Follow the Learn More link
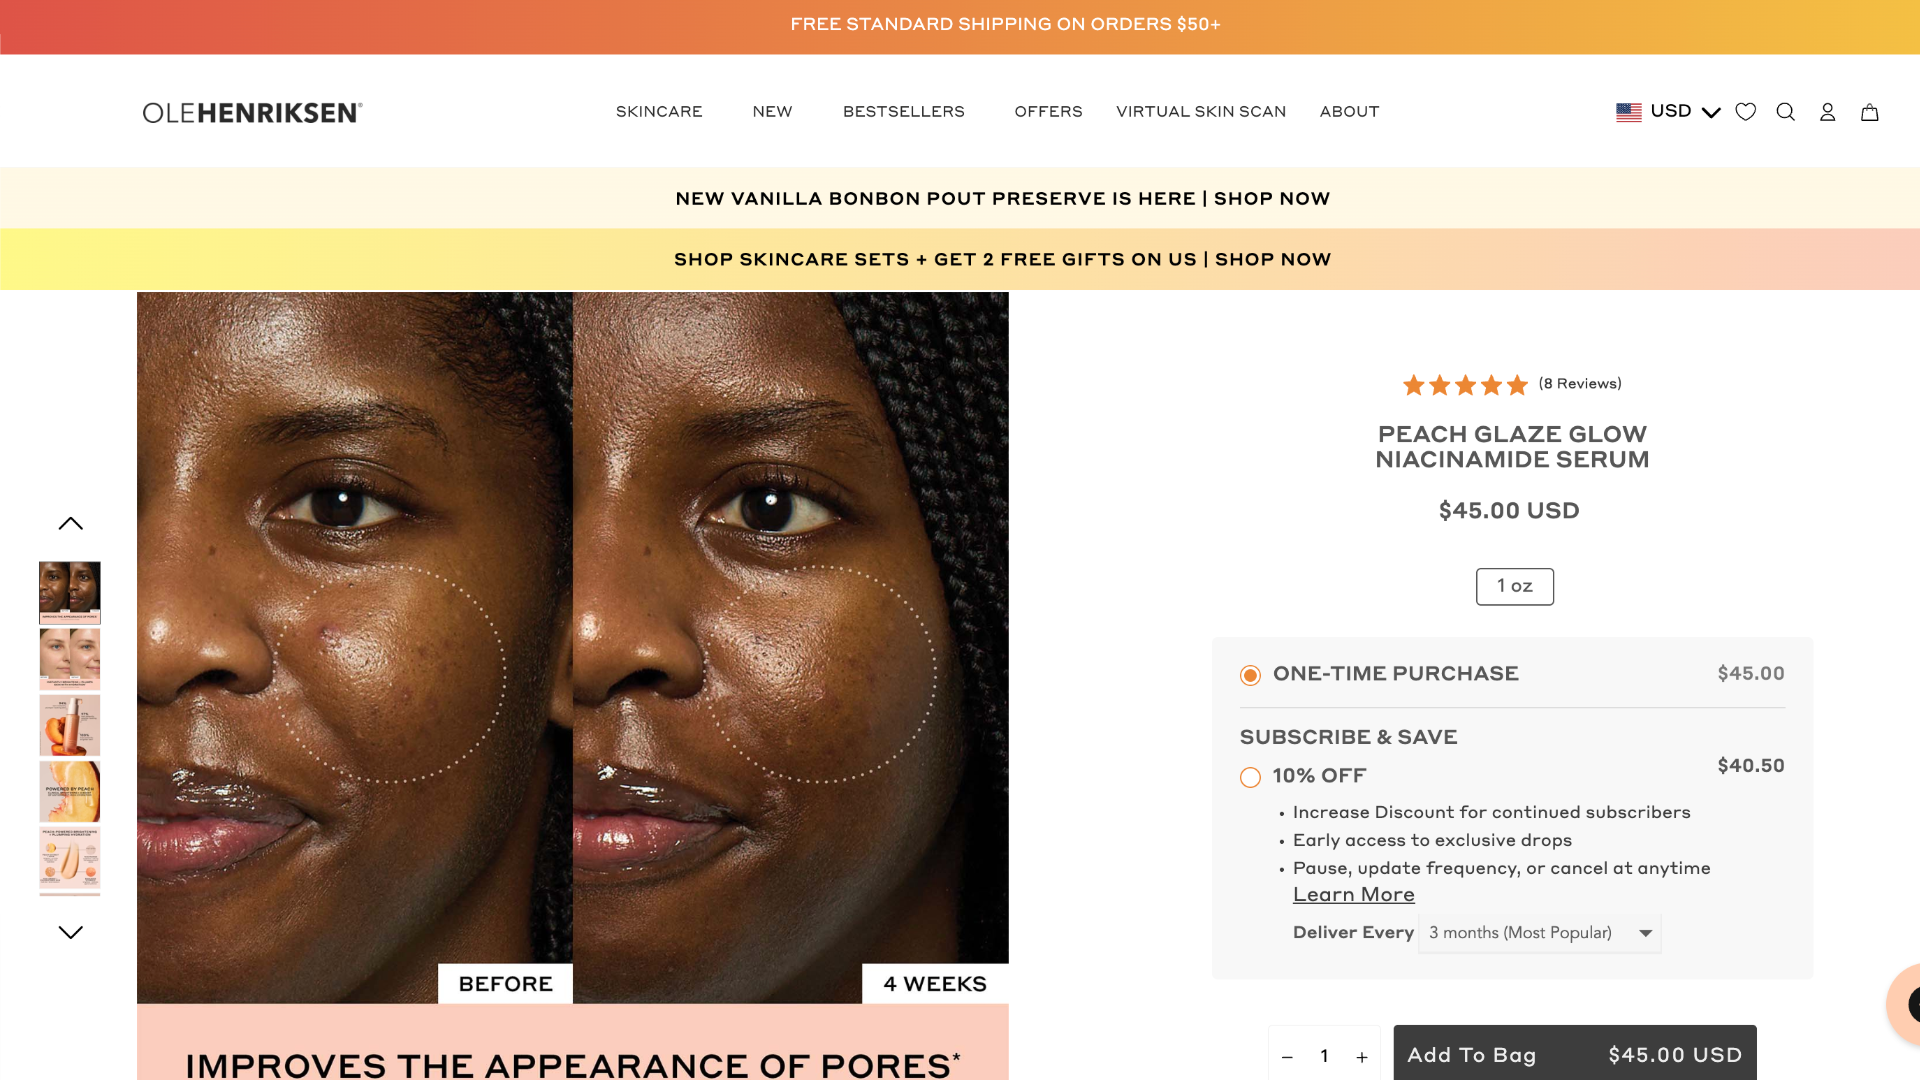 tap(1354, 895)
